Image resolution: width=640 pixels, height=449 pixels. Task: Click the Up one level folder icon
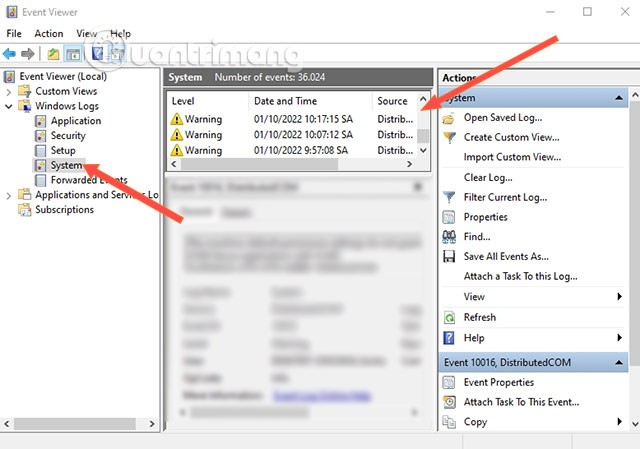coord(51,53)
